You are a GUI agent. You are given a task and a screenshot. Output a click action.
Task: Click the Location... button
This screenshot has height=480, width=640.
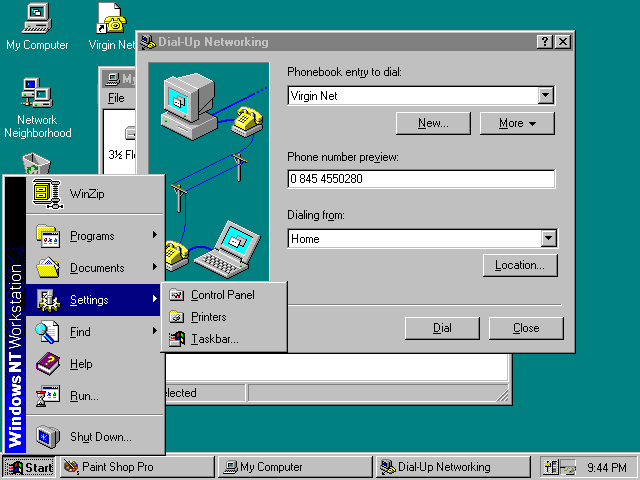coord(520,265)
